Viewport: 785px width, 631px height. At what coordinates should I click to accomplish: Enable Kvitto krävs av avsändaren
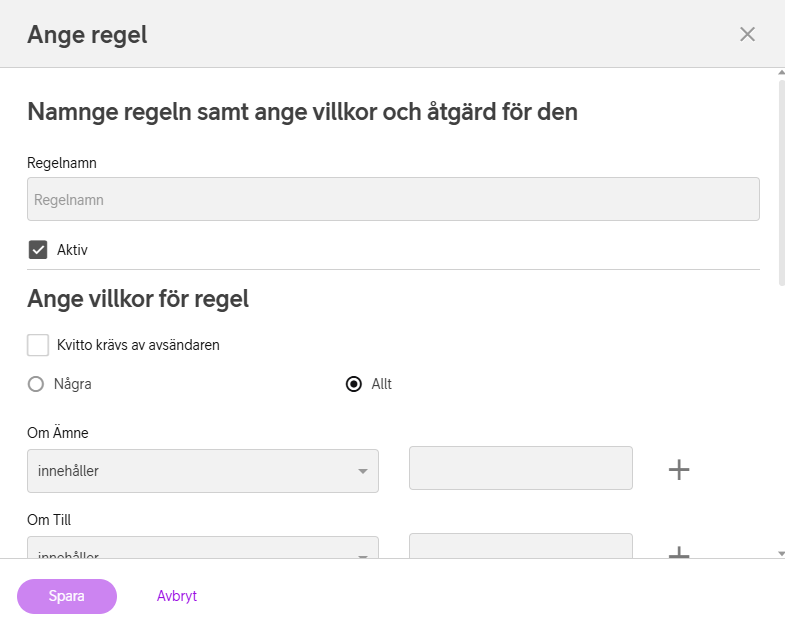38,345
